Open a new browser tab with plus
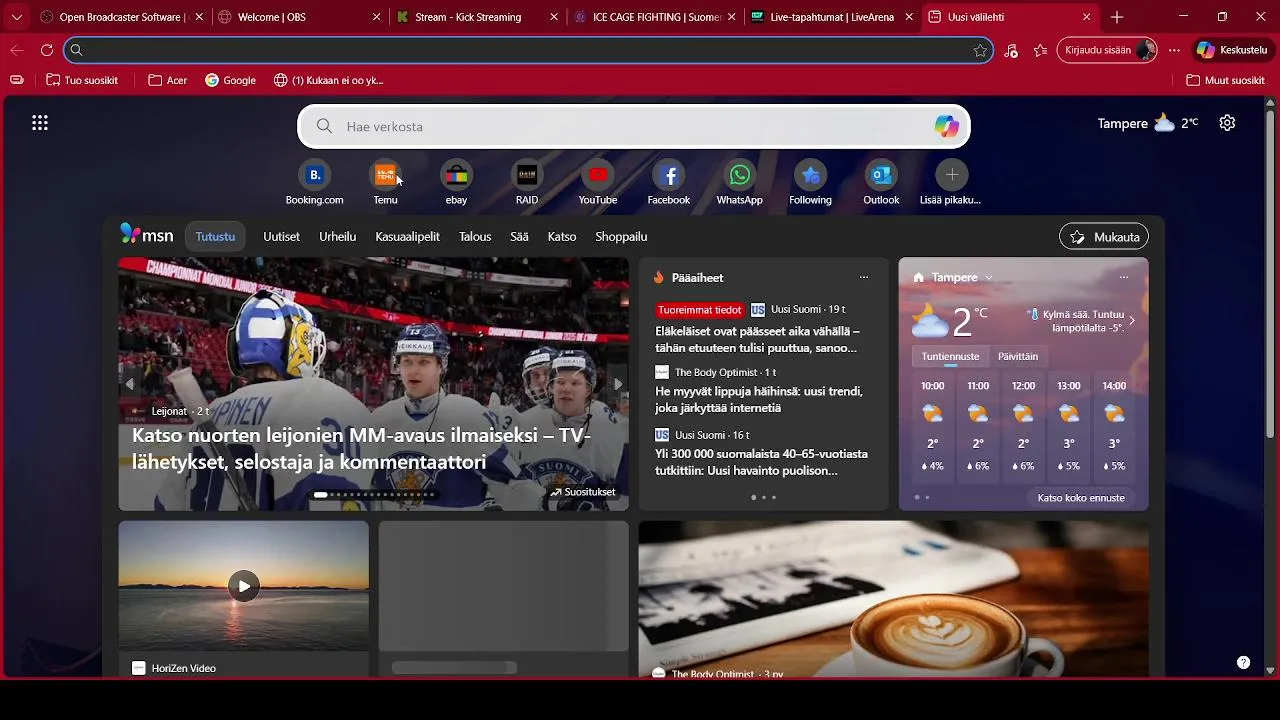Screen dimensions: 1280x720 (x=1117, y=17)
